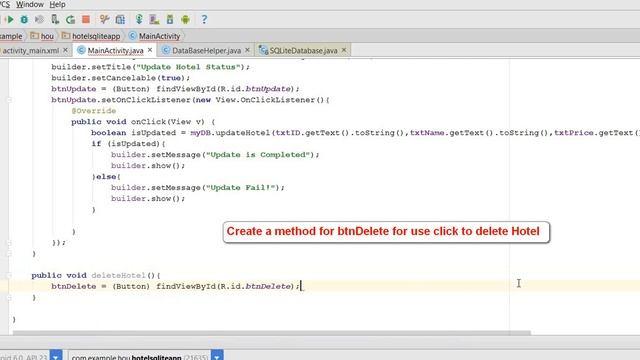640x360 pixels.
Task: Click the blue question mark help icon
Action: point(204,20)
